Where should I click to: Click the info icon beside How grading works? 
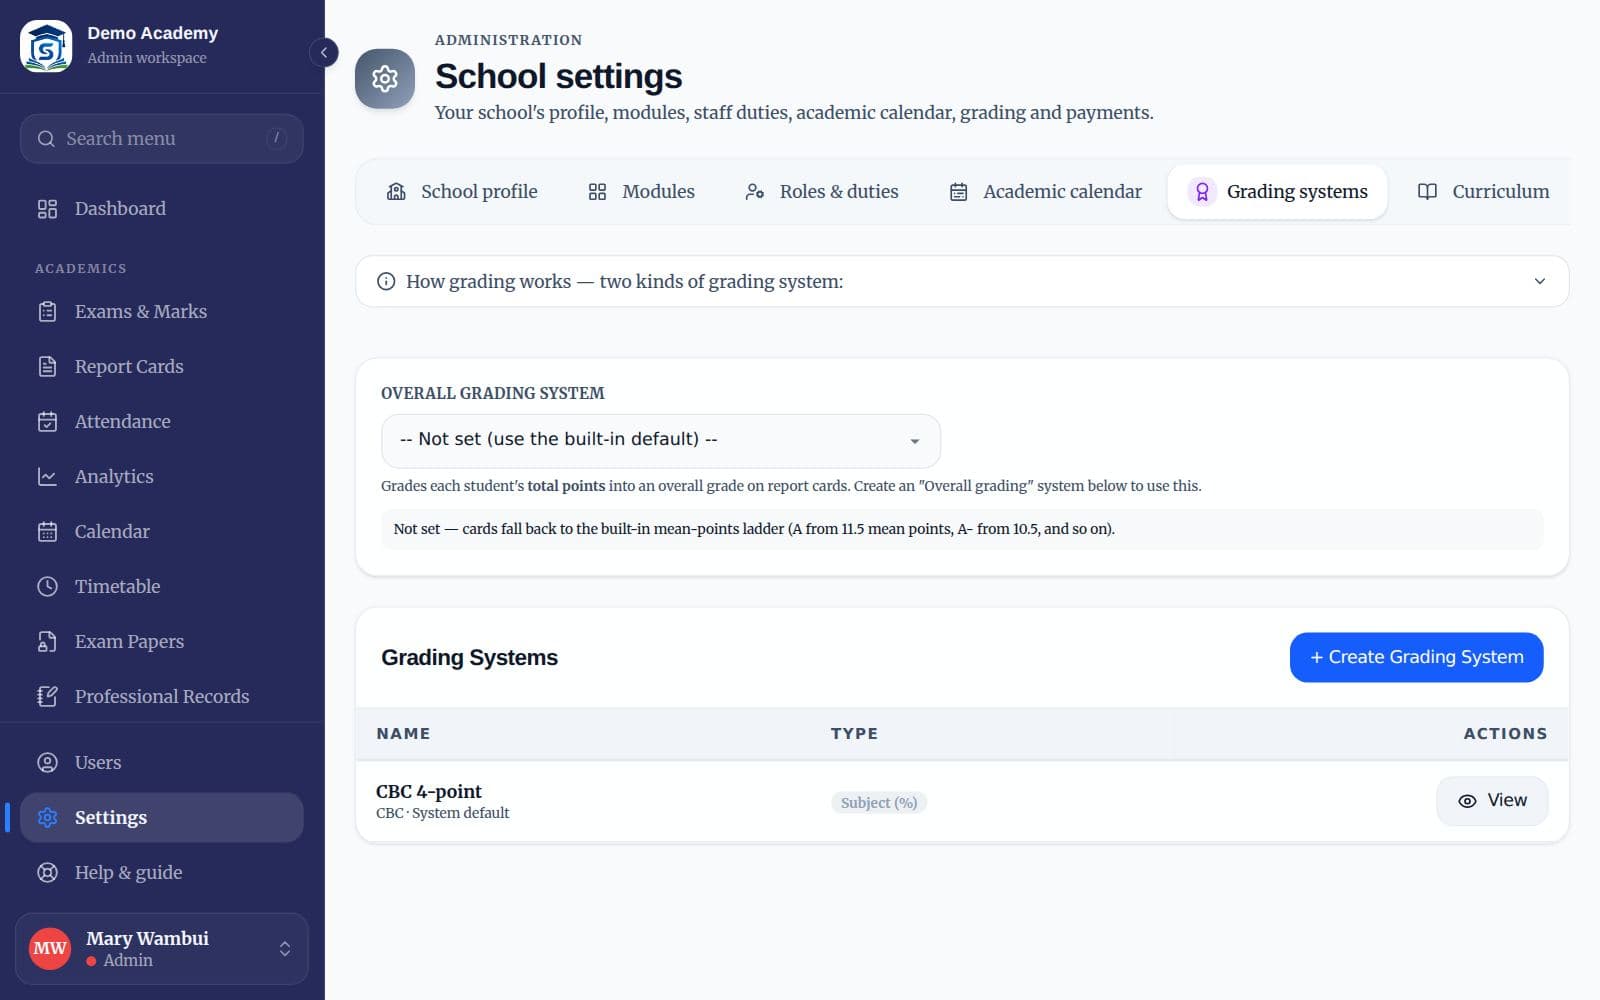(x=386, y=282)
